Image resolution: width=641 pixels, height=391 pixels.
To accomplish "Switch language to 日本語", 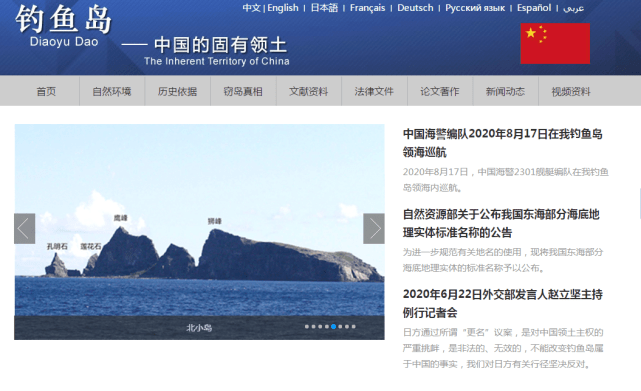I will pos(324,8).
